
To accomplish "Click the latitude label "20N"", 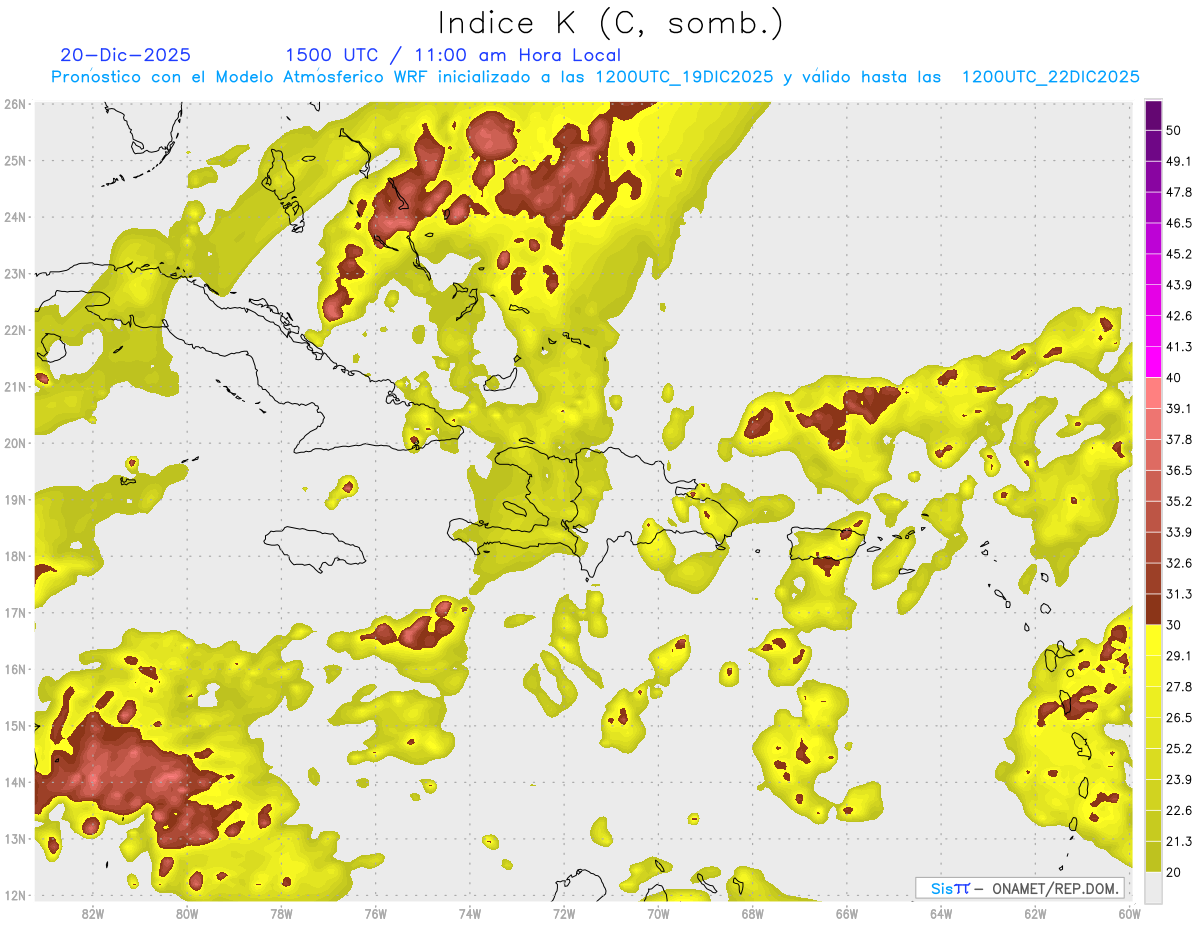I will 15,443.
